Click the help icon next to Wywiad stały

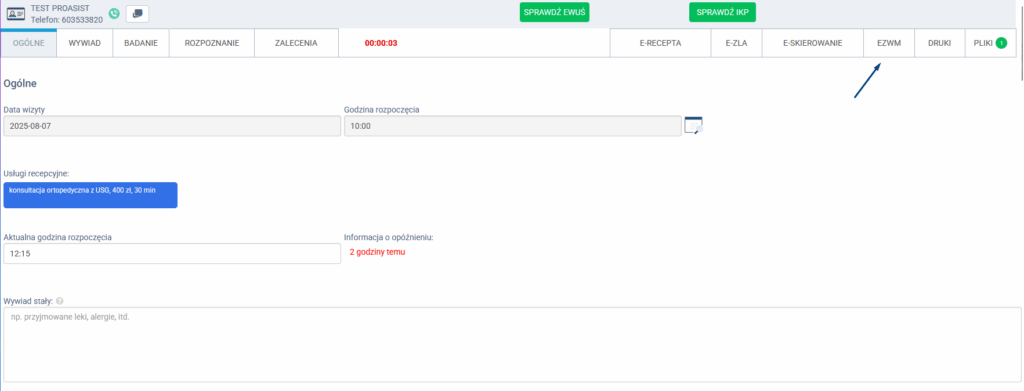click(60, 301)
